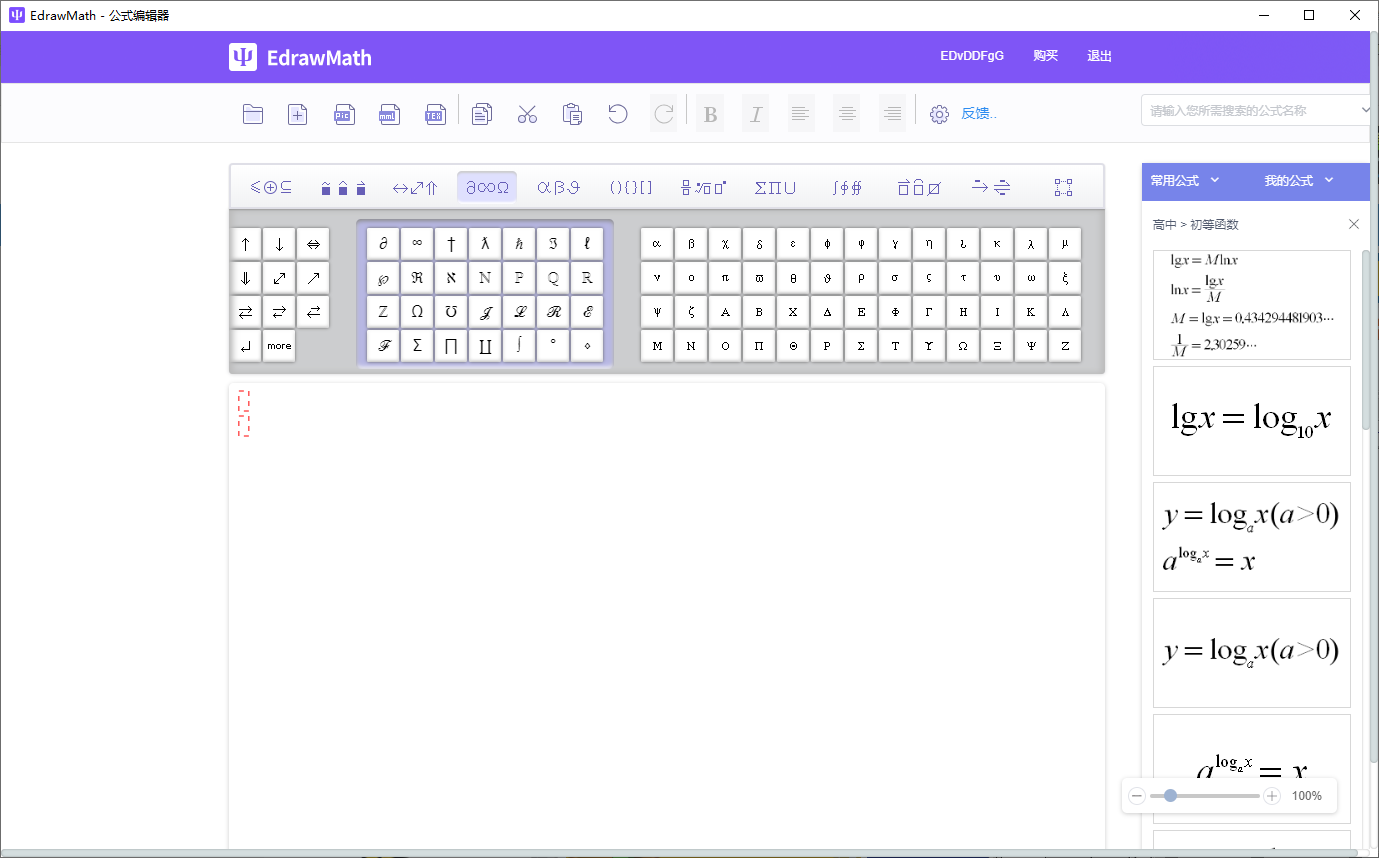
Task: Insert the coproduct ∐ symbol
Action: click(485, 345)
